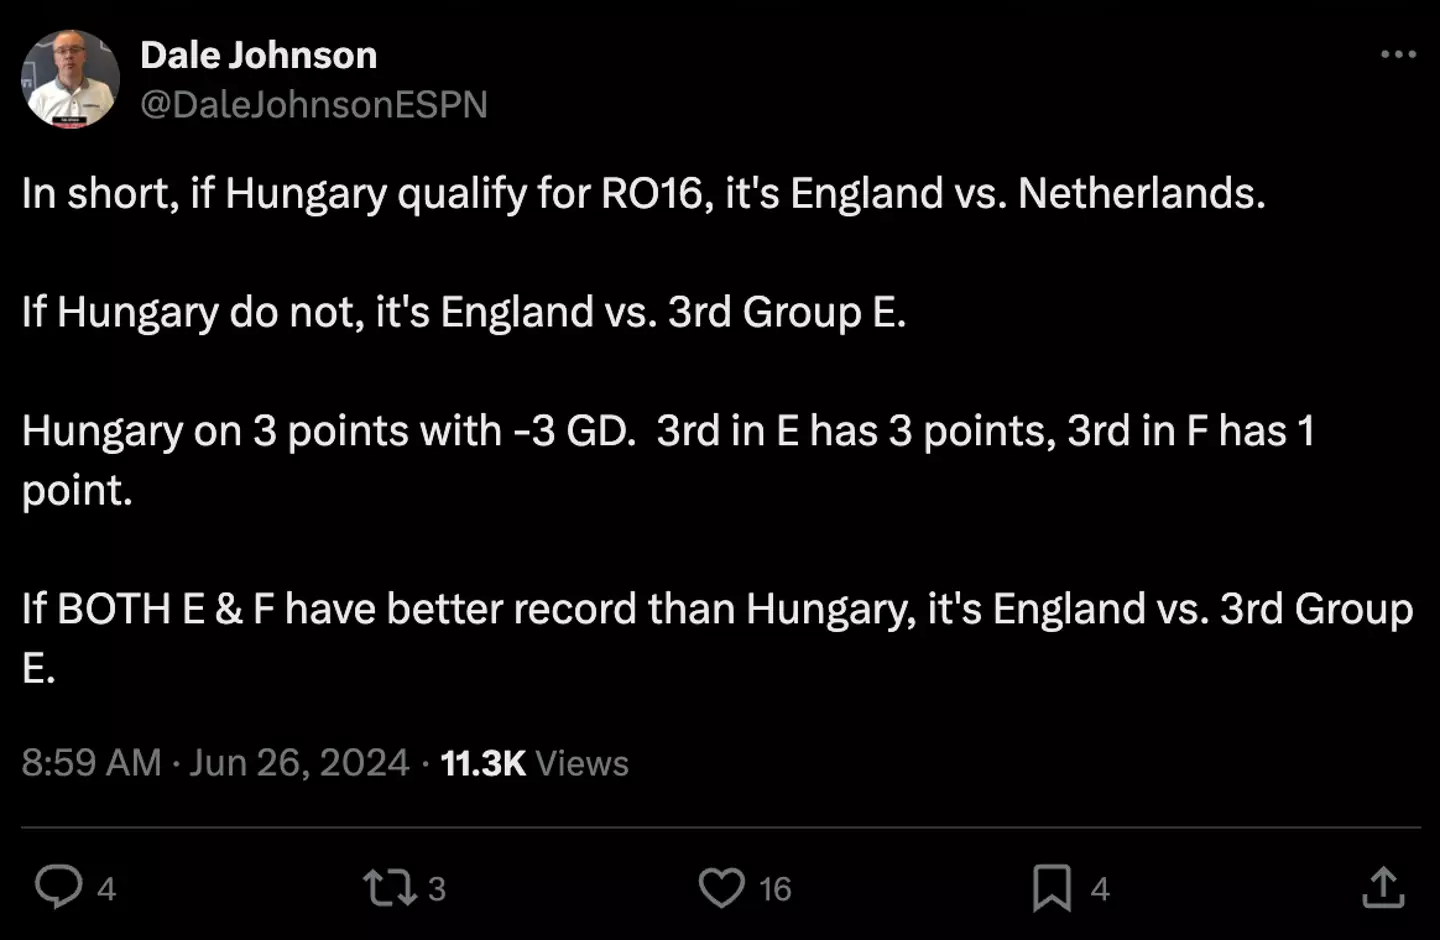Click the 8:59 AM timestamp
This screenshot has height=940, width=1440.
coord(91,763)
